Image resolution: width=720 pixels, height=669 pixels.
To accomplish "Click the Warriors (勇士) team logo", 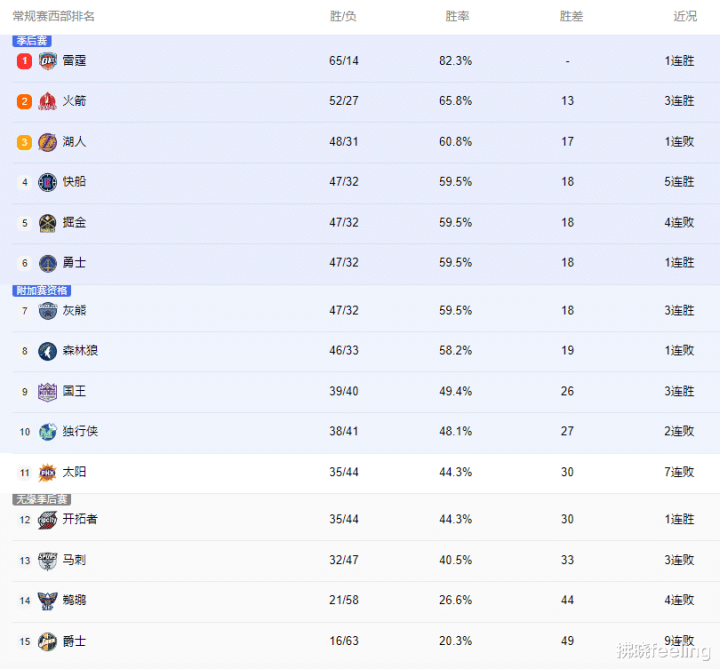I will [x=48, y=263].
